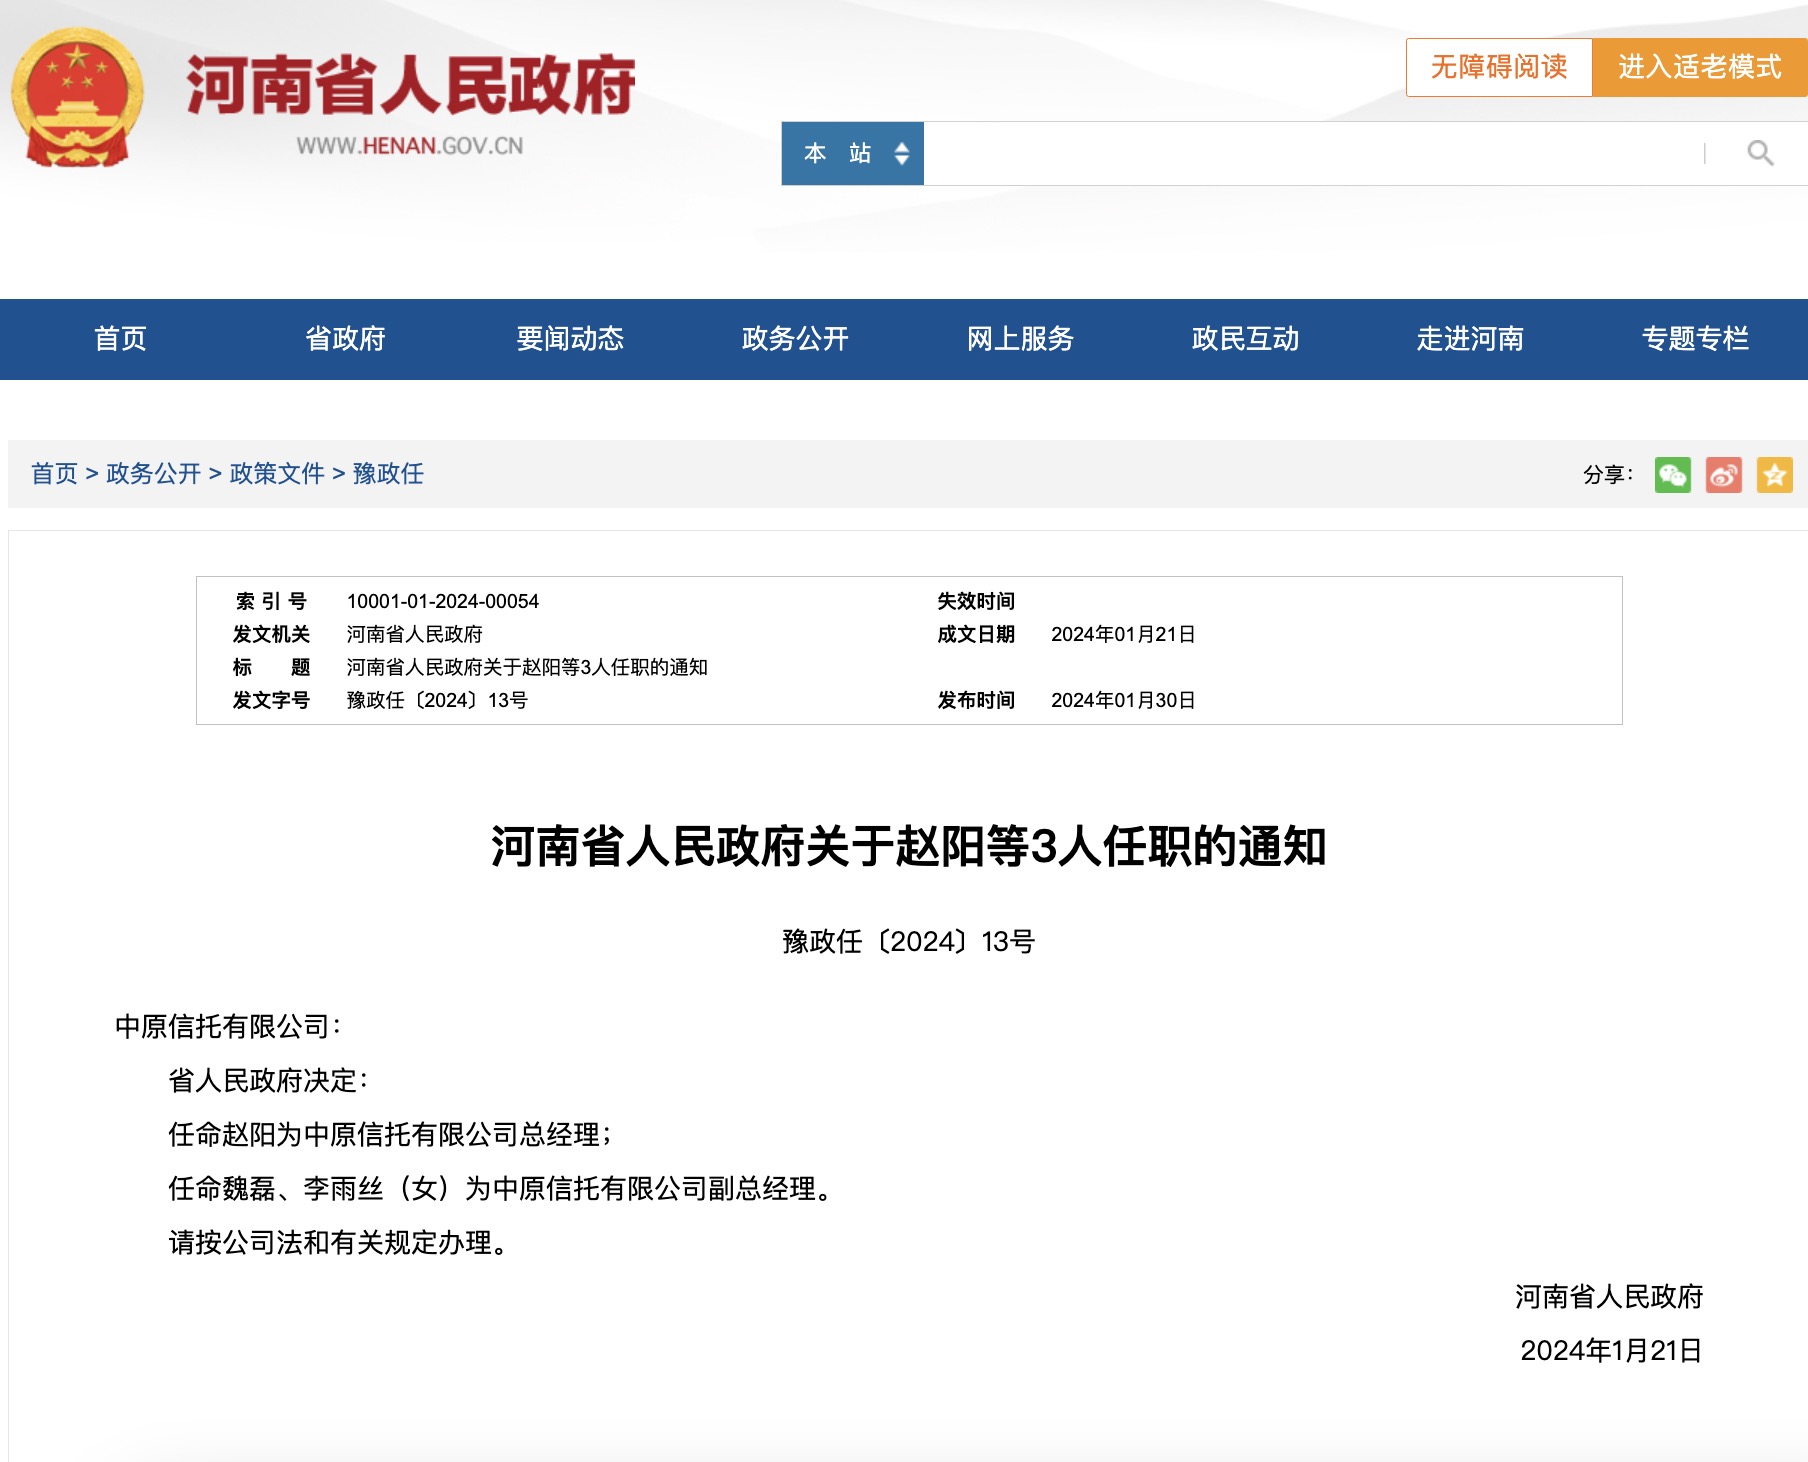The image size is (1808, 1462).
Task: Click inside the search input field
Action: [1300, 153]
